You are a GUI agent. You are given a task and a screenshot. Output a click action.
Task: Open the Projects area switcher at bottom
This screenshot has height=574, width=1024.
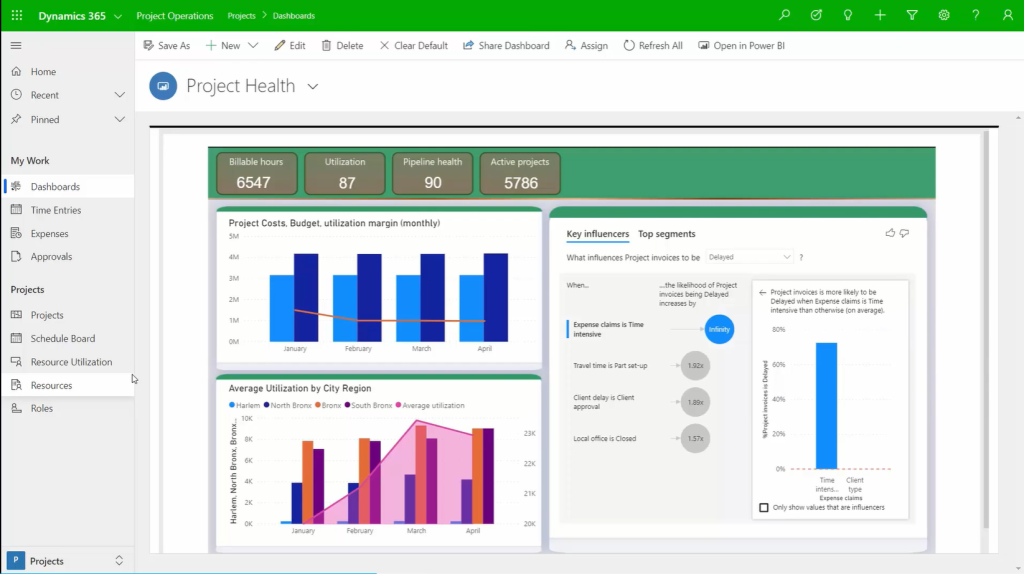[x=67, y=561]
